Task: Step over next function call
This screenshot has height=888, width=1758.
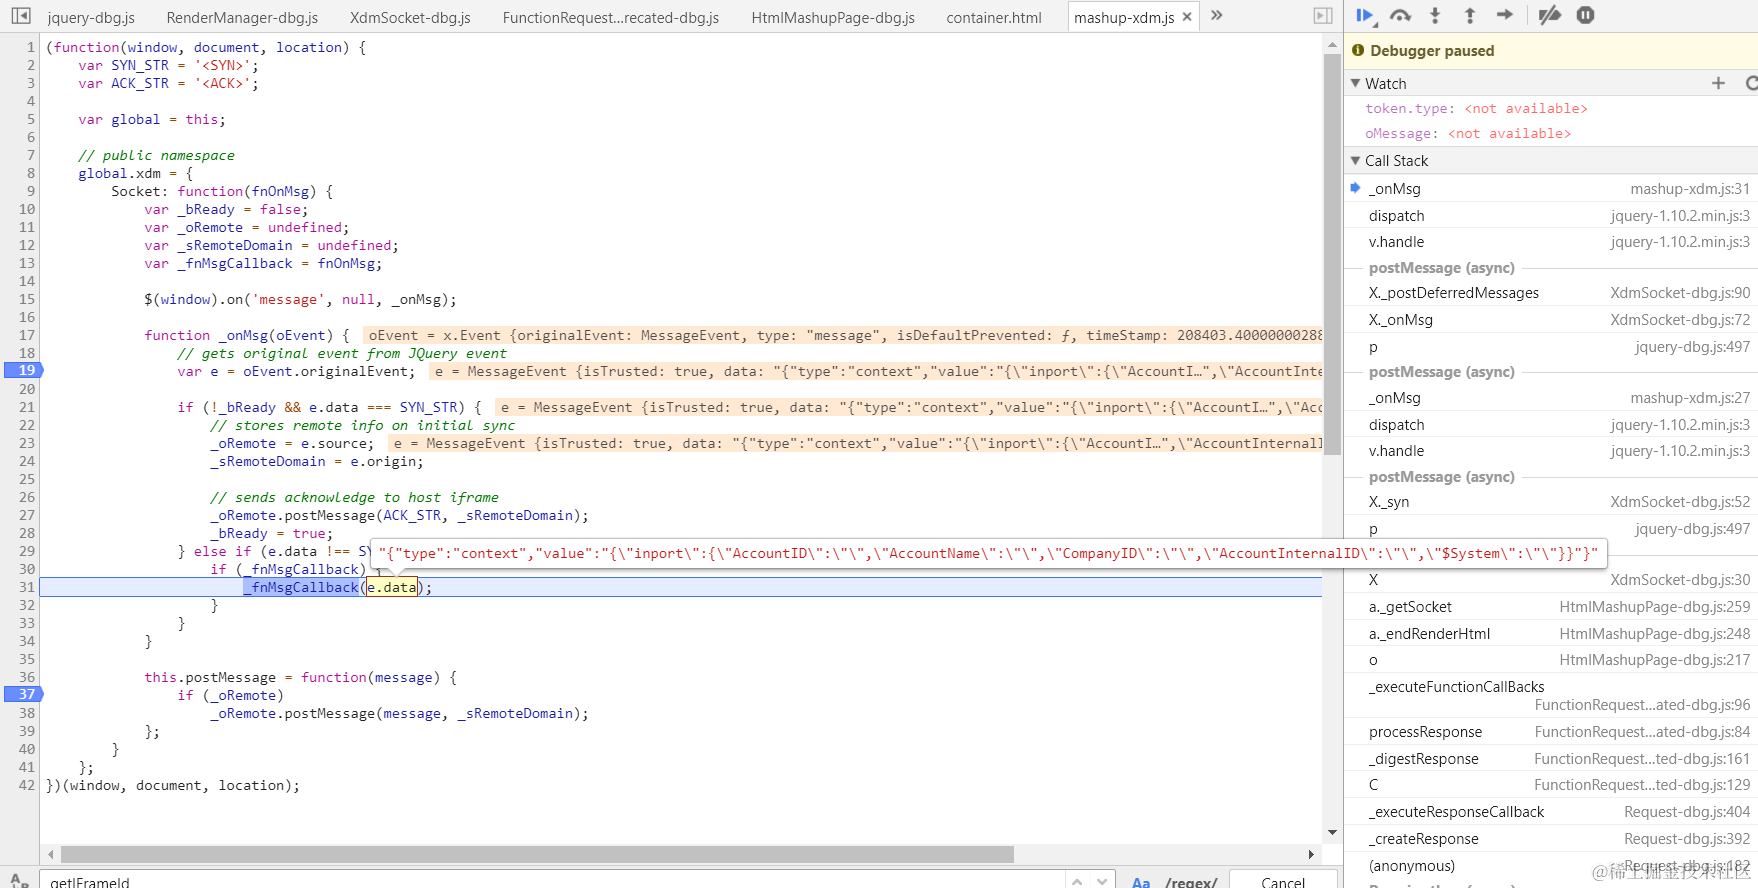Action: click(x=1400, y=15)
